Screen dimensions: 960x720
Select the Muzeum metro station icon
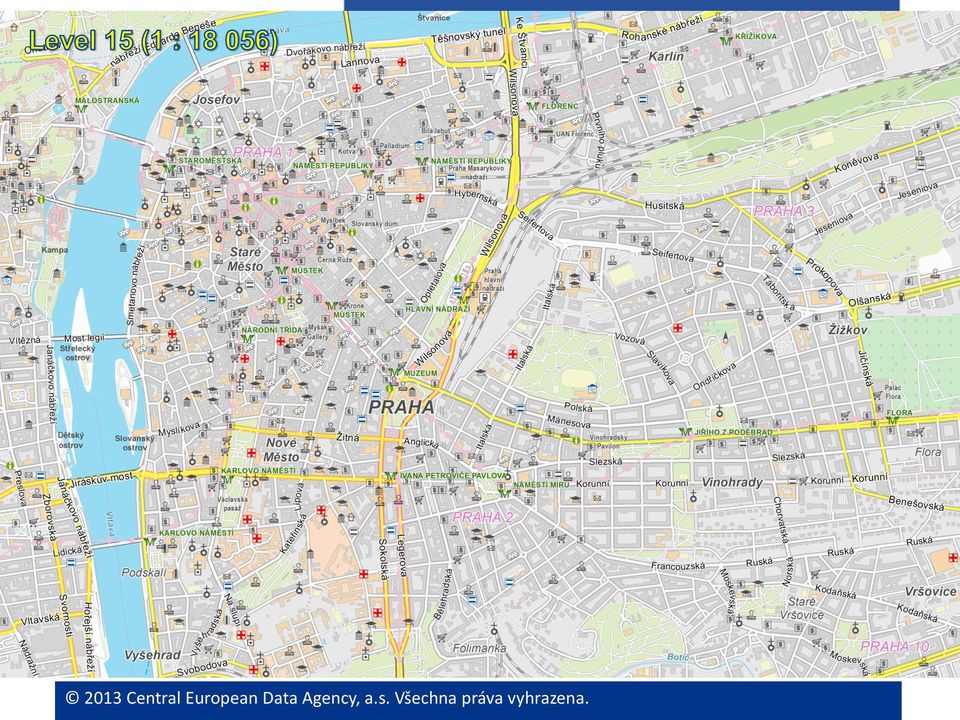[x=394, y=372]
